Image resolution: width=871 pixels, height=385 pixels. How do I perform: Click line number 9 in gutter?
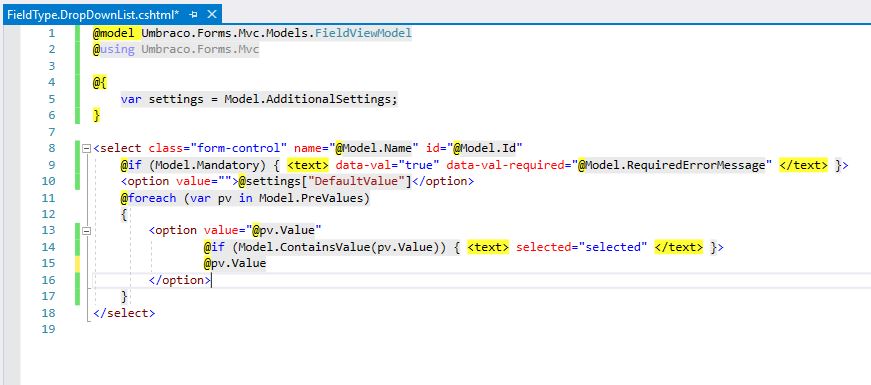coord(52,165)
